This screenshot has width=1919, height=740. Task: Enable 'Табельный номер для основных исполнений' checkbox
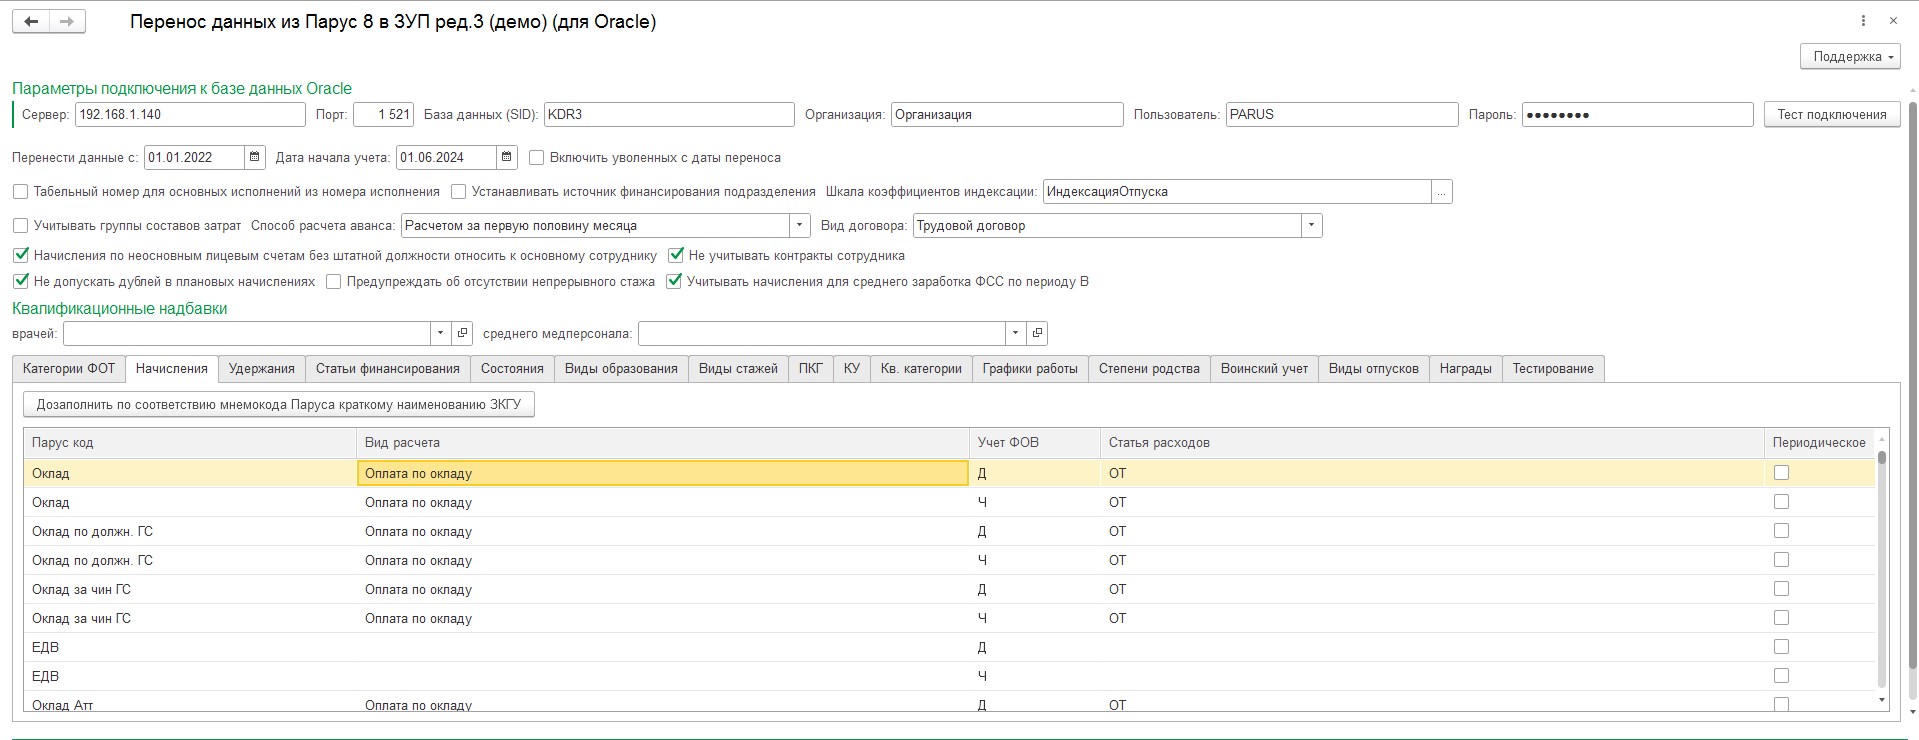click(x=20, y=191)
